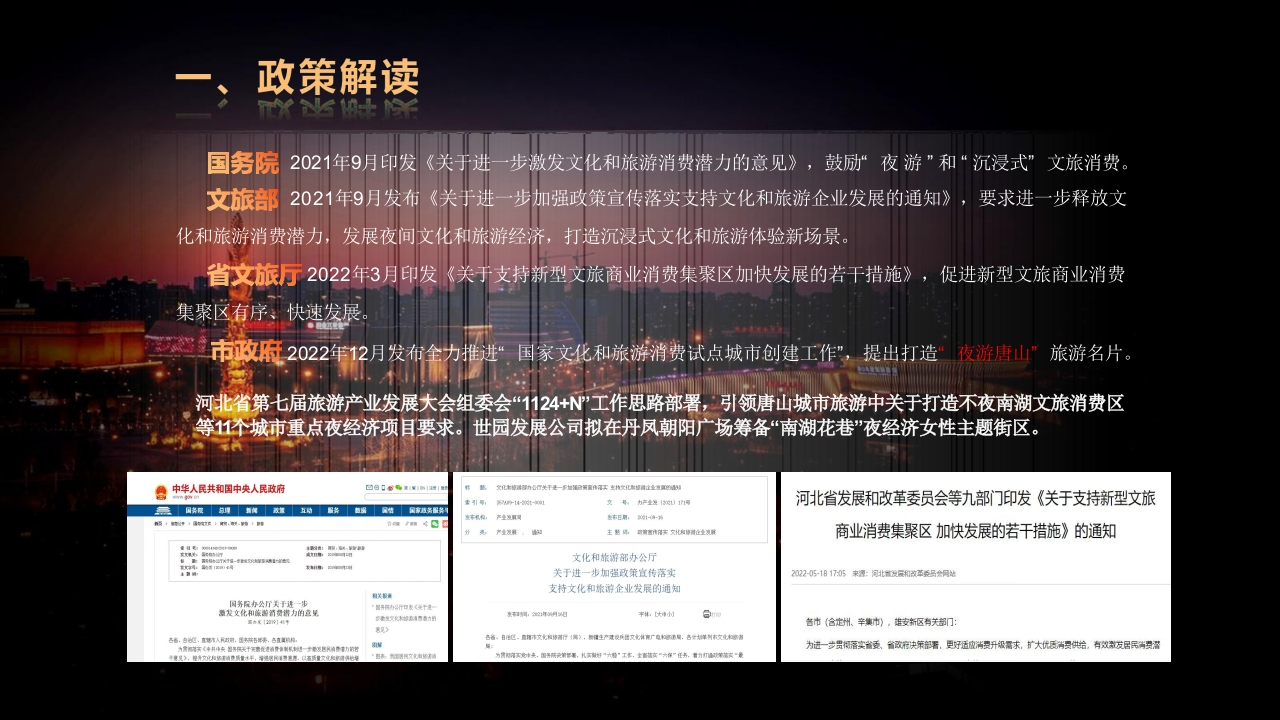This screenshot has height=720, width=1280.
Task: Click the national emblem logo on gov.cn screenshot
Action: 159,490
